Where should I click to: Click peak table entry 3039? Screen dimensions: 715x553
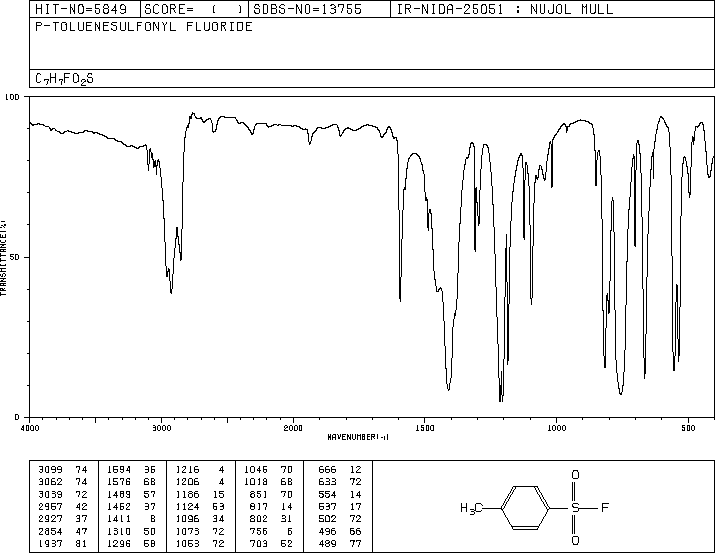51,494
